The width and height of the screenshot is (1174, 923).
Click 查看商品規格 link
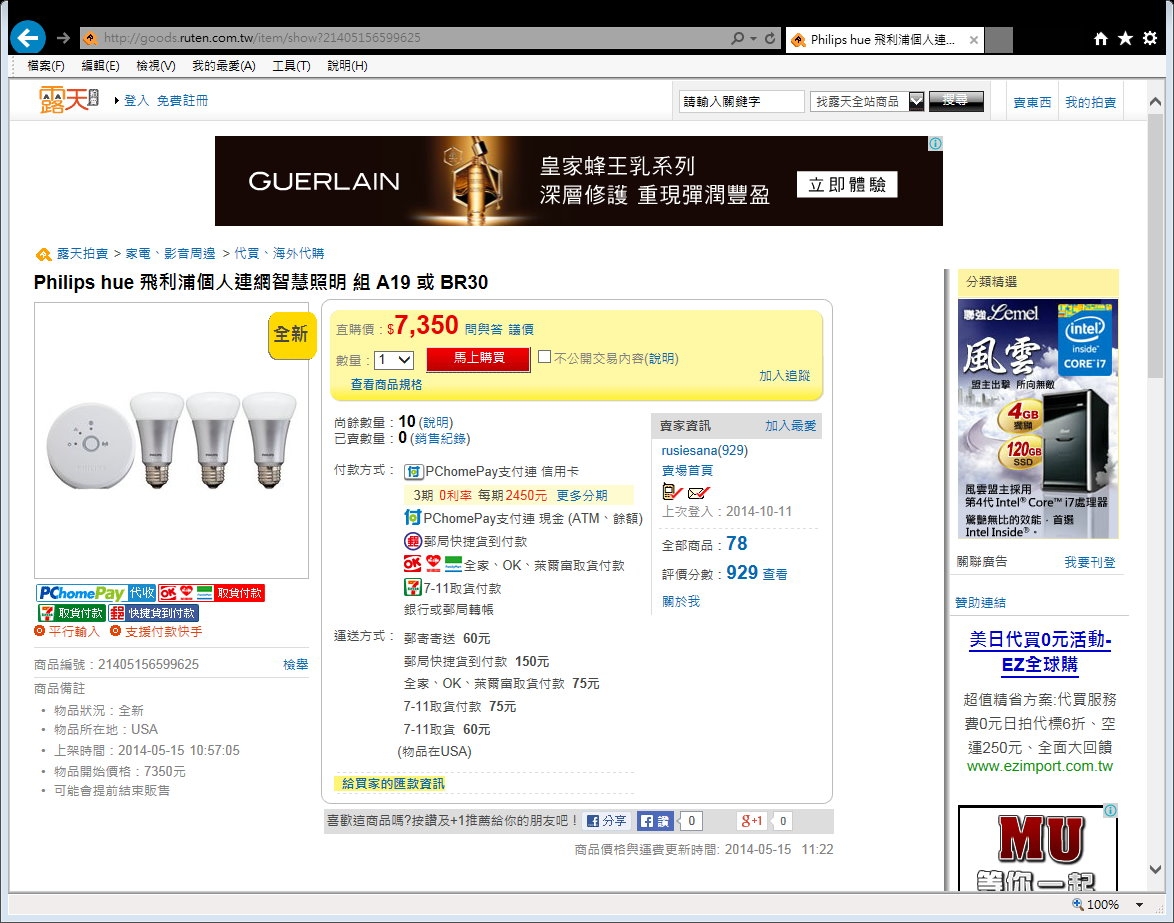coord(386,385)
